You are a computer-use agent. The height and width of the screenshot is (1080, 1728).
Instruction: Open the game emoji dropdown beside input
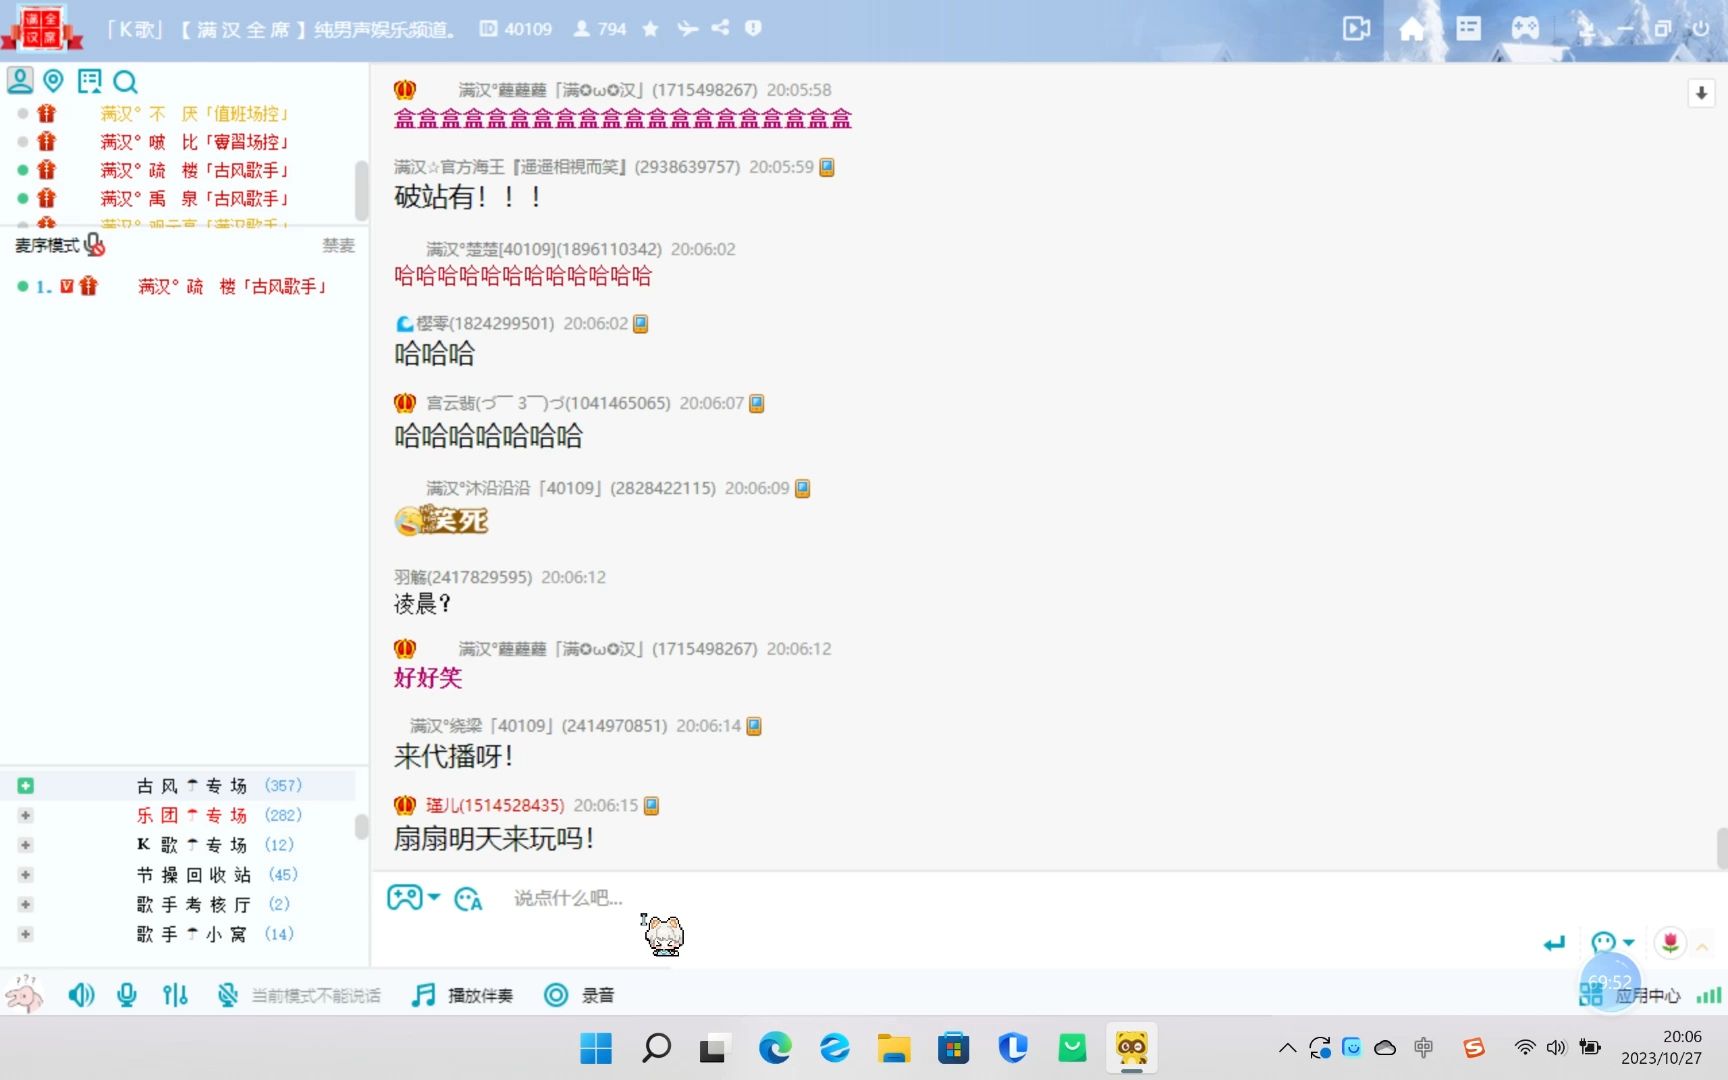[x=413, y=898]
